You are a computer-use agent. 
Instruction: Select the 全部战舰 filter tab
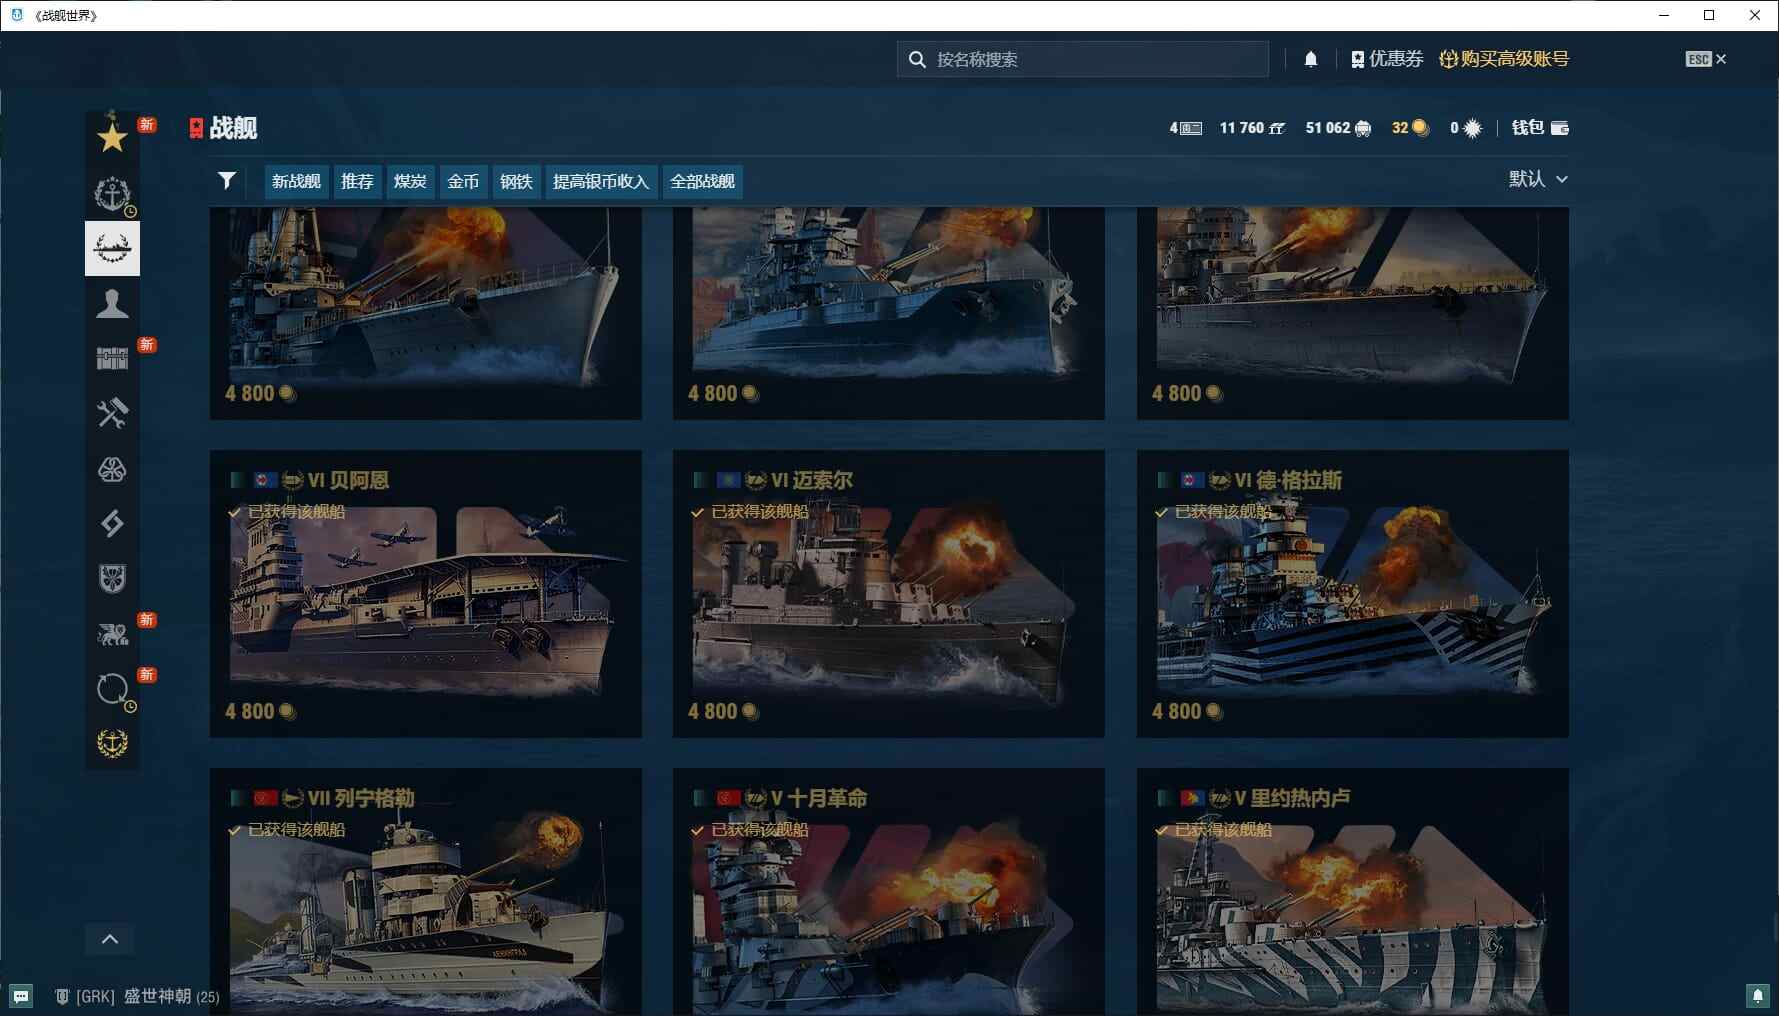coord(702,181)
